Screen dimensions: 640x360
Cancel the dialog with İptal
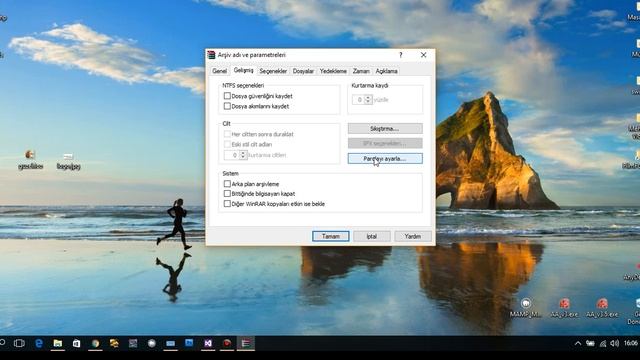click(x=371, y=236)
